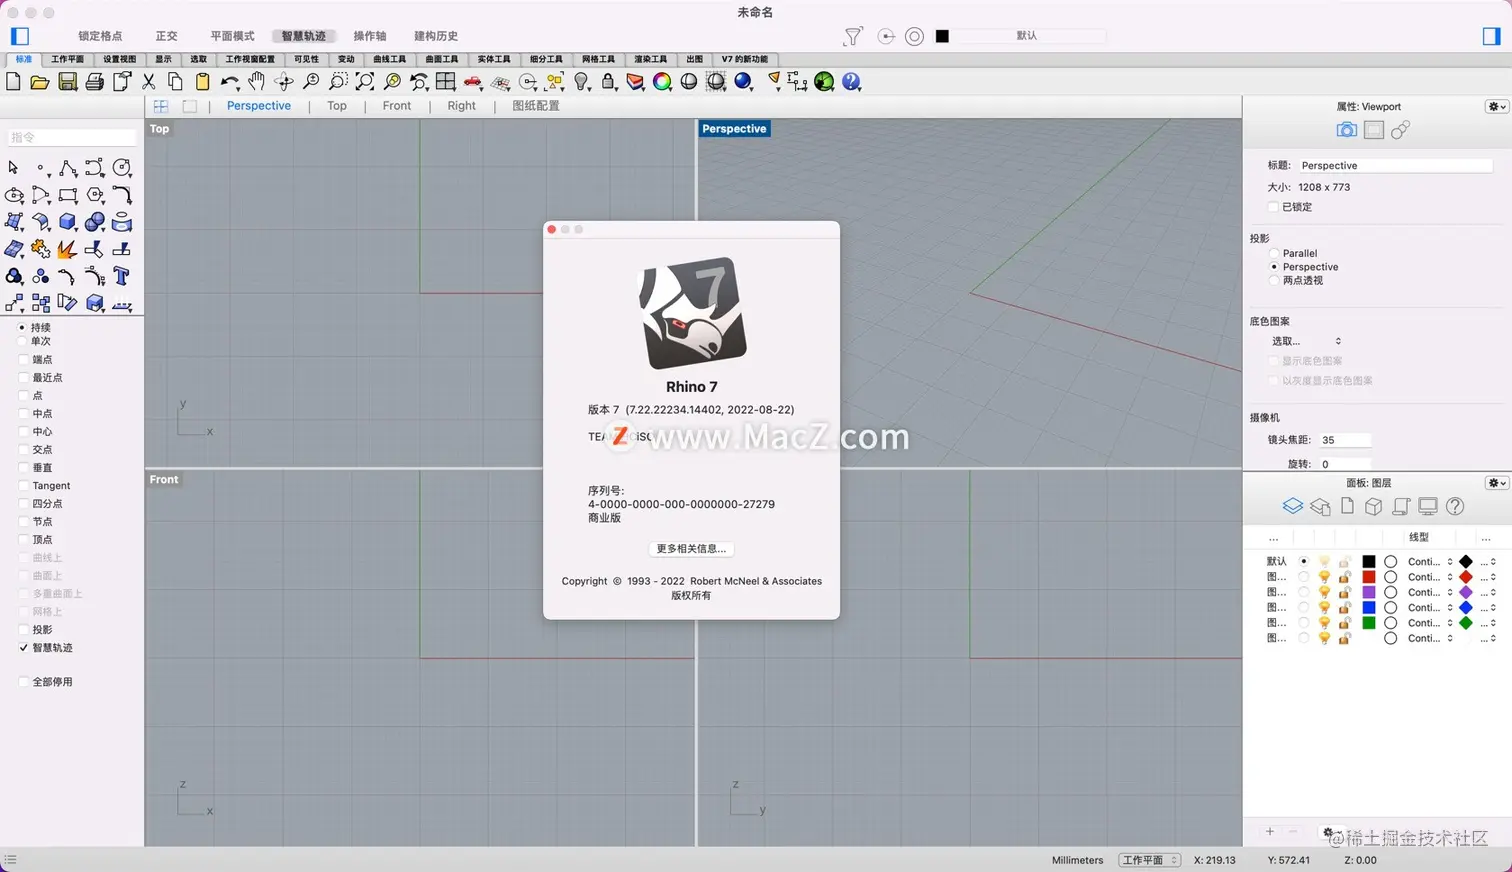The width and height of the screenshot is (1512, 872).
Task: Enable the 端点 osnap checkbox
Action: pos(24,360)
